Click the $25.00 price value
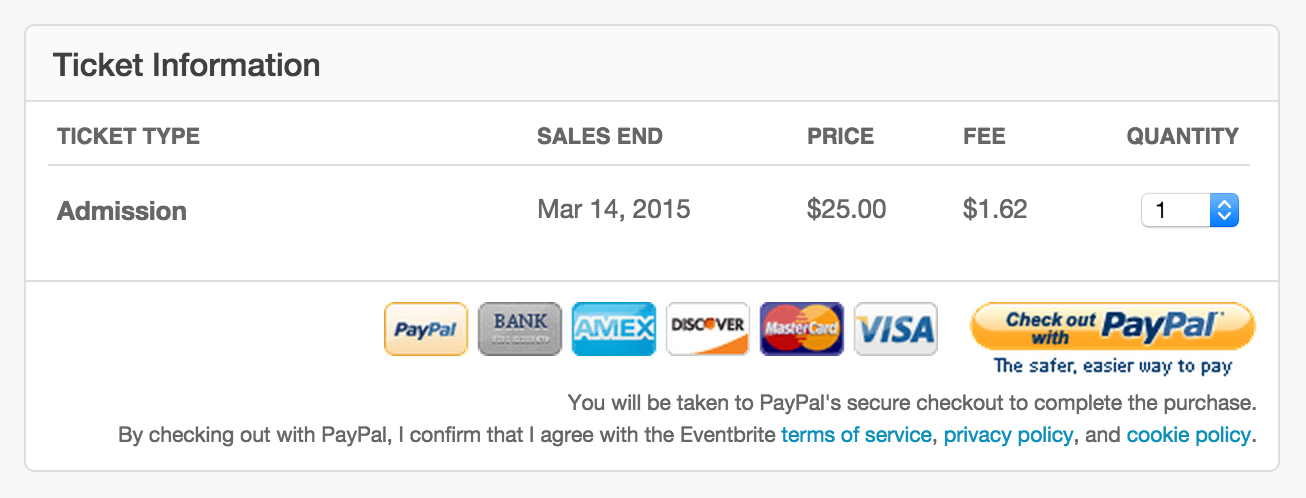Viewport: 1306px width, 498px height. coord(847,210)
